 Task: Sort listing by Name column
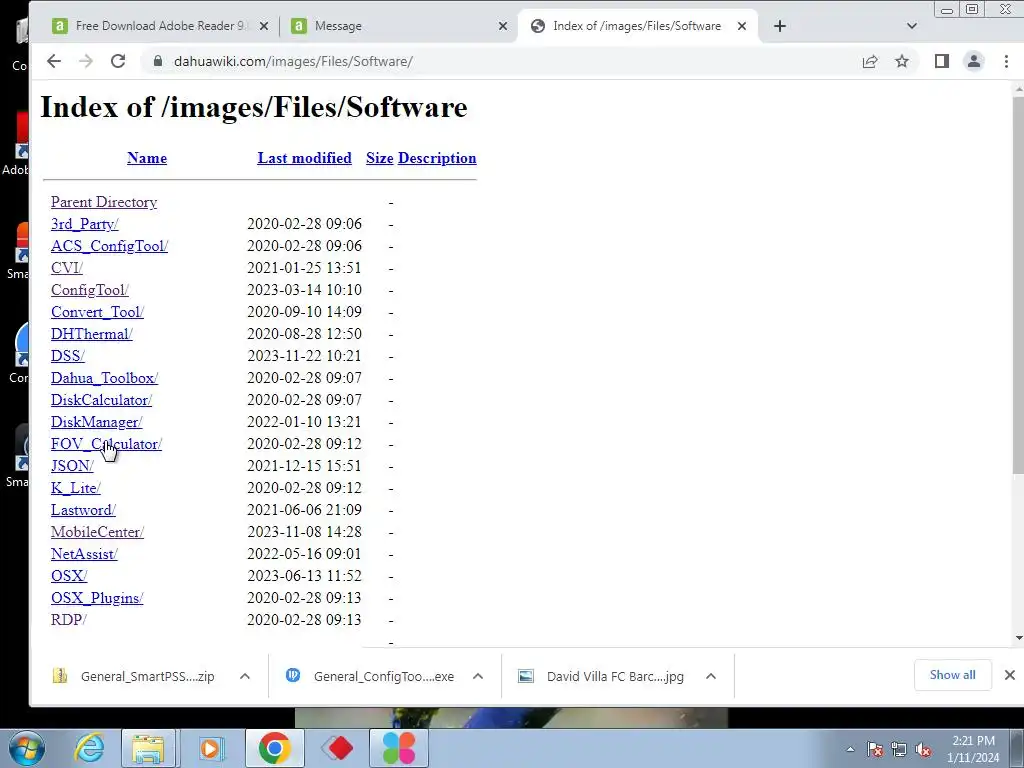(147, 158)
